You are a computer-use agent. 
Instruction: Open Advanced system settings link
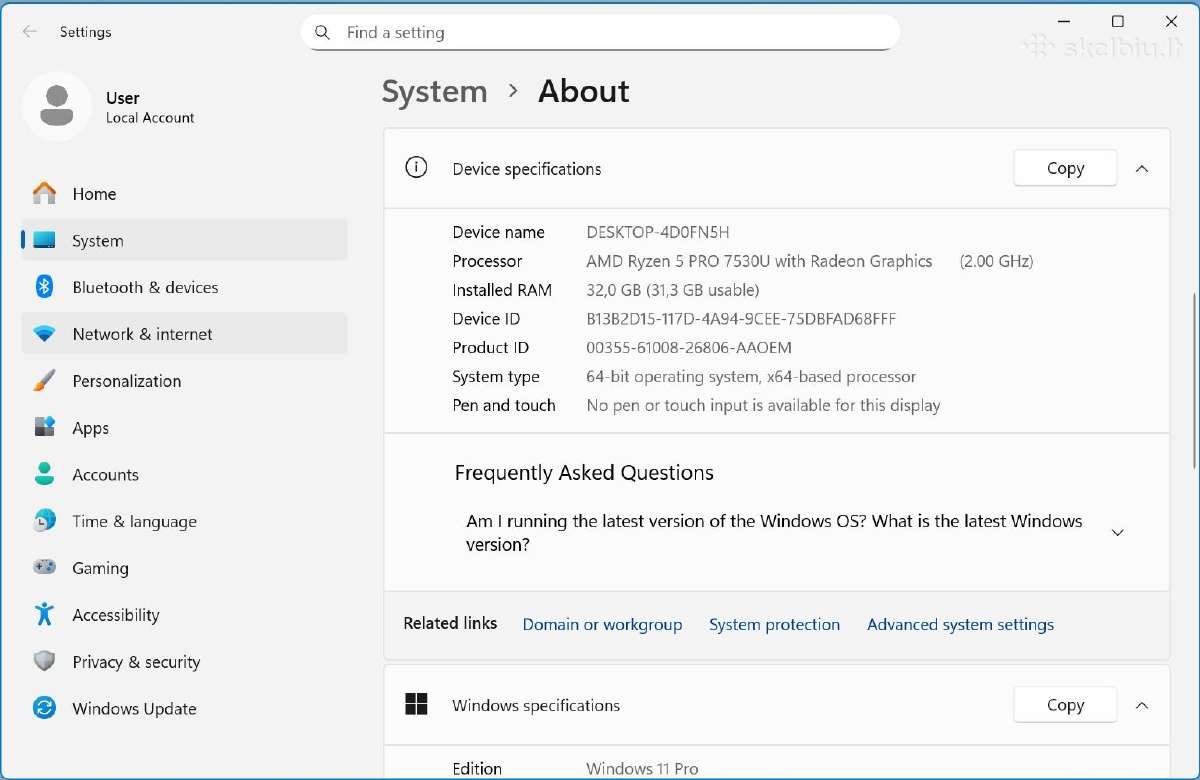click(960, 624)
